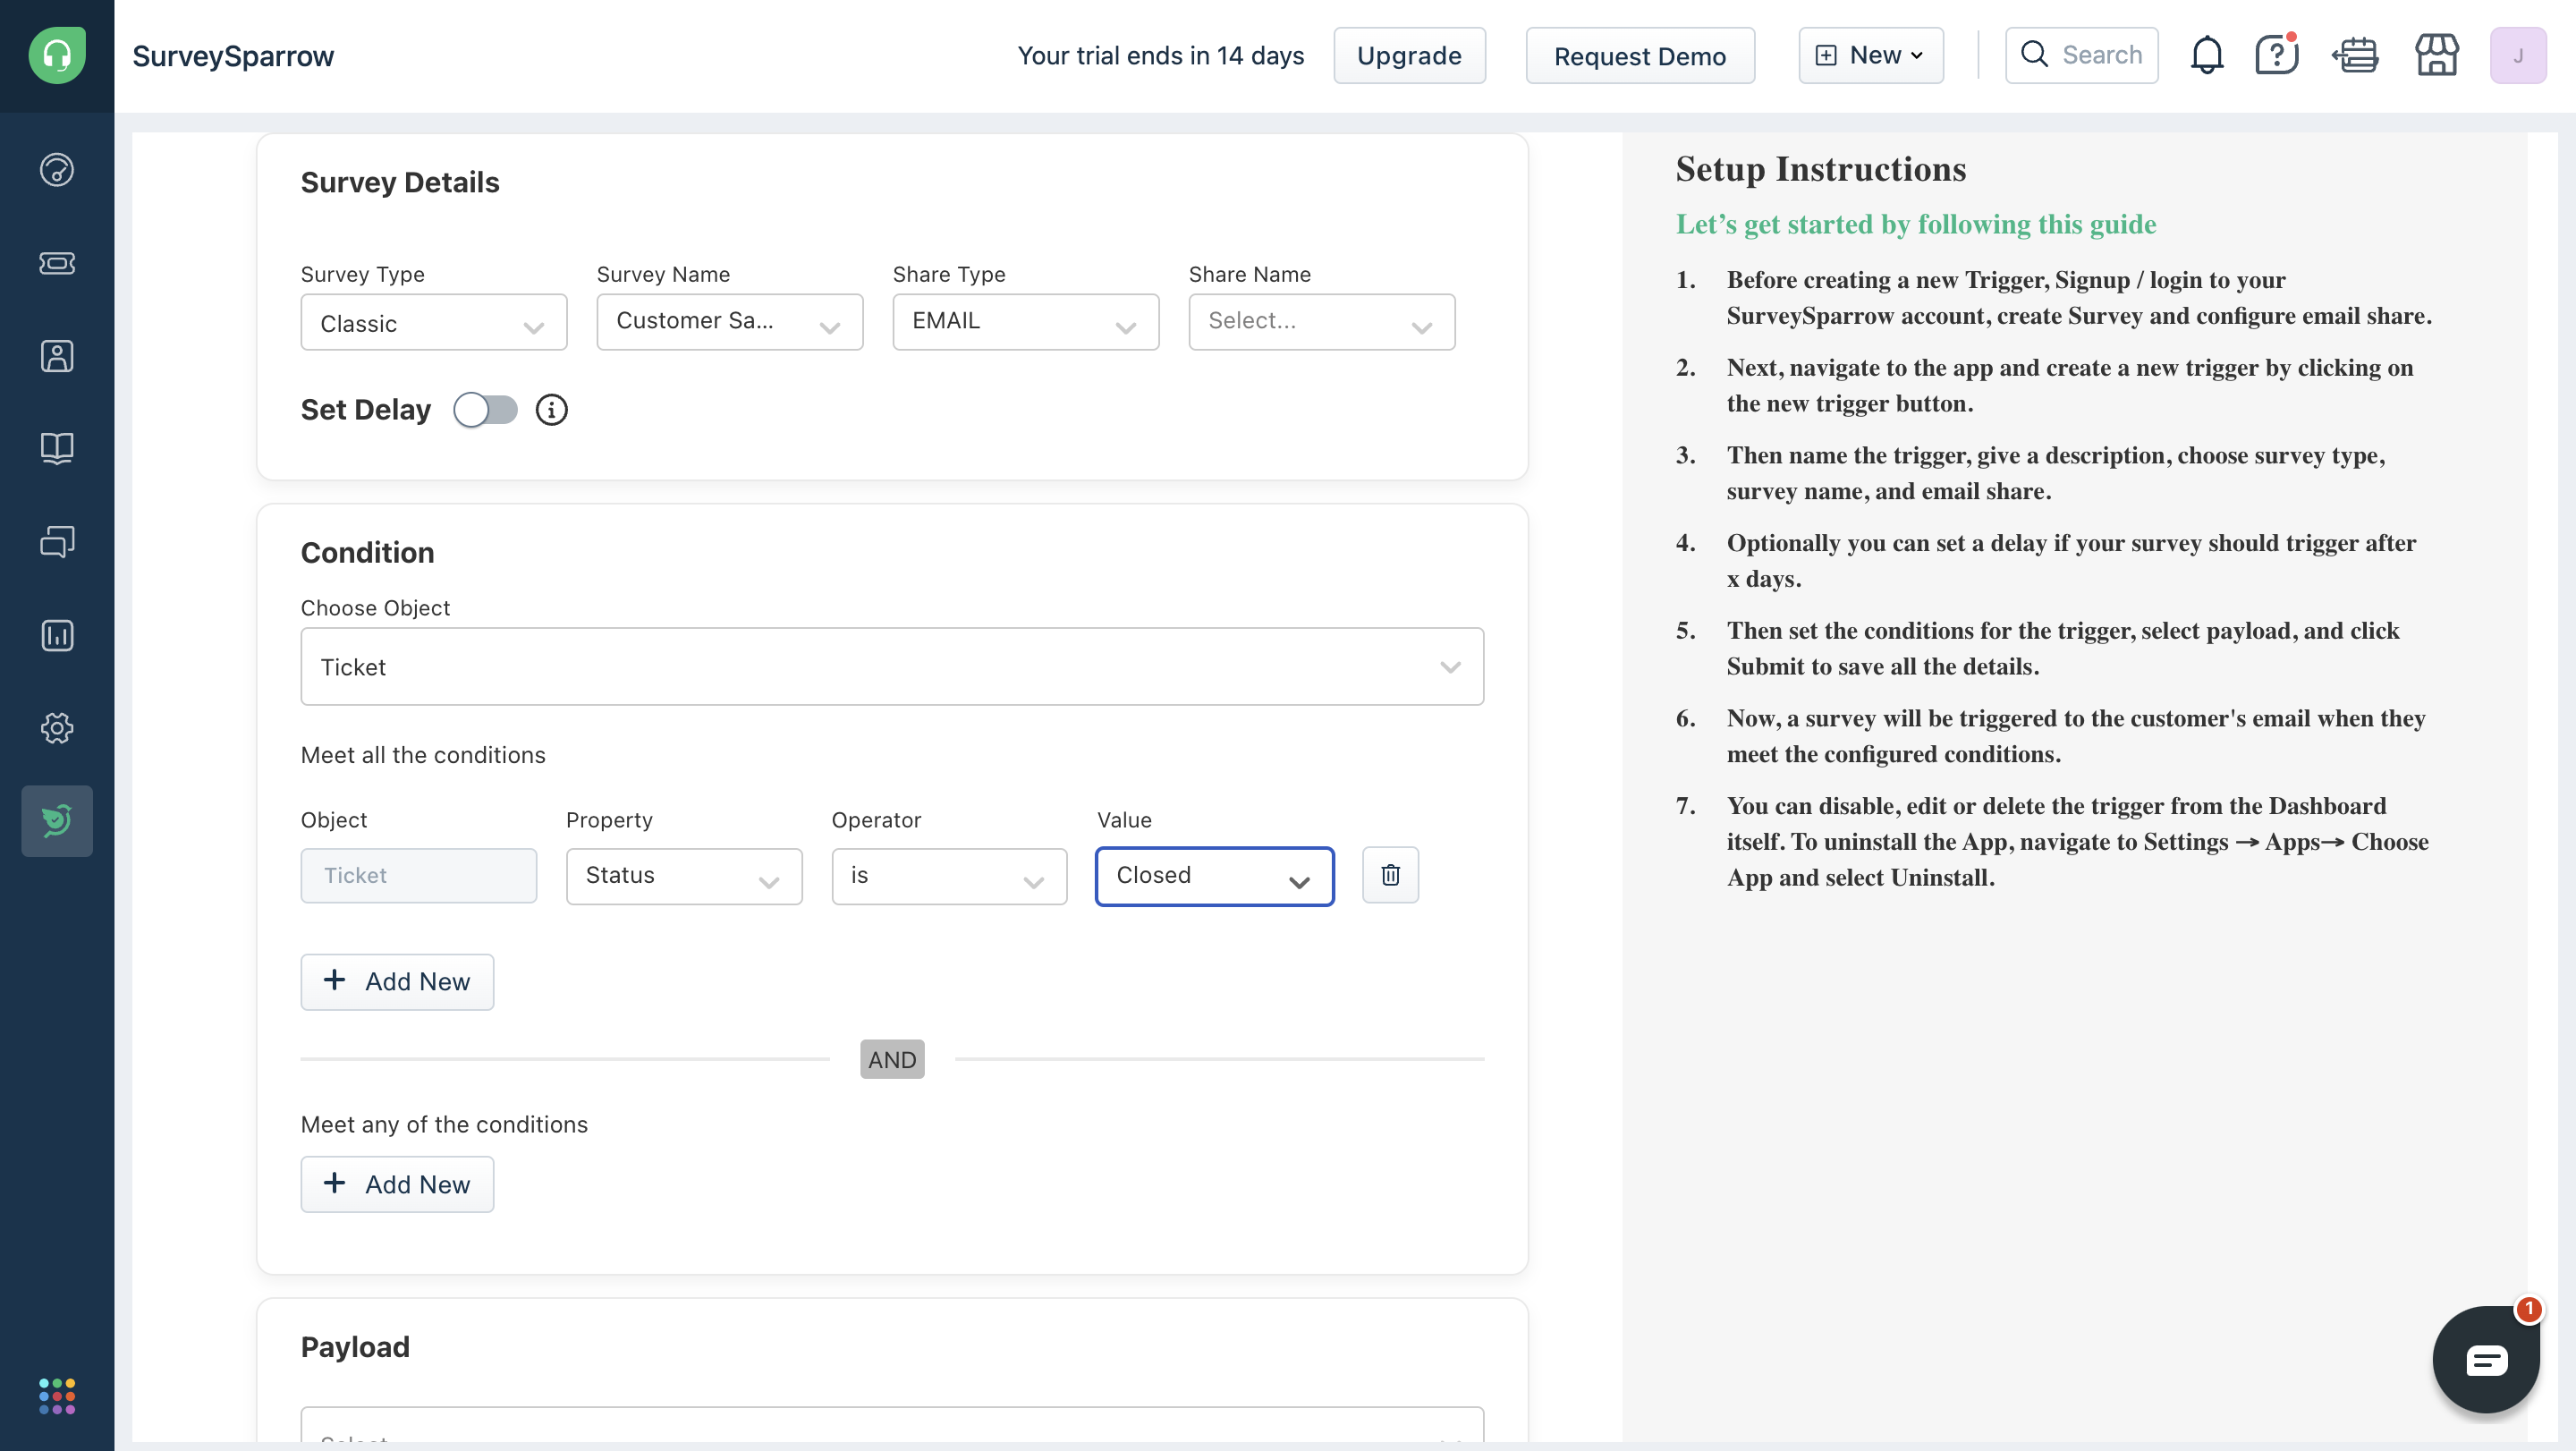Open the marketplace store icon
This screenshot has width=2576, height=1451.
(x=2436, y=56)
